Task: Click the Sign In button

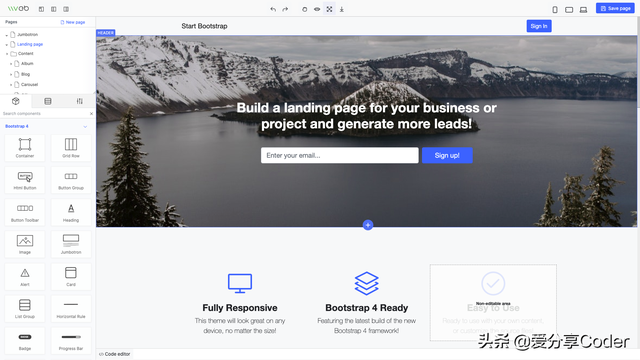Action: (x=539, y=26)
